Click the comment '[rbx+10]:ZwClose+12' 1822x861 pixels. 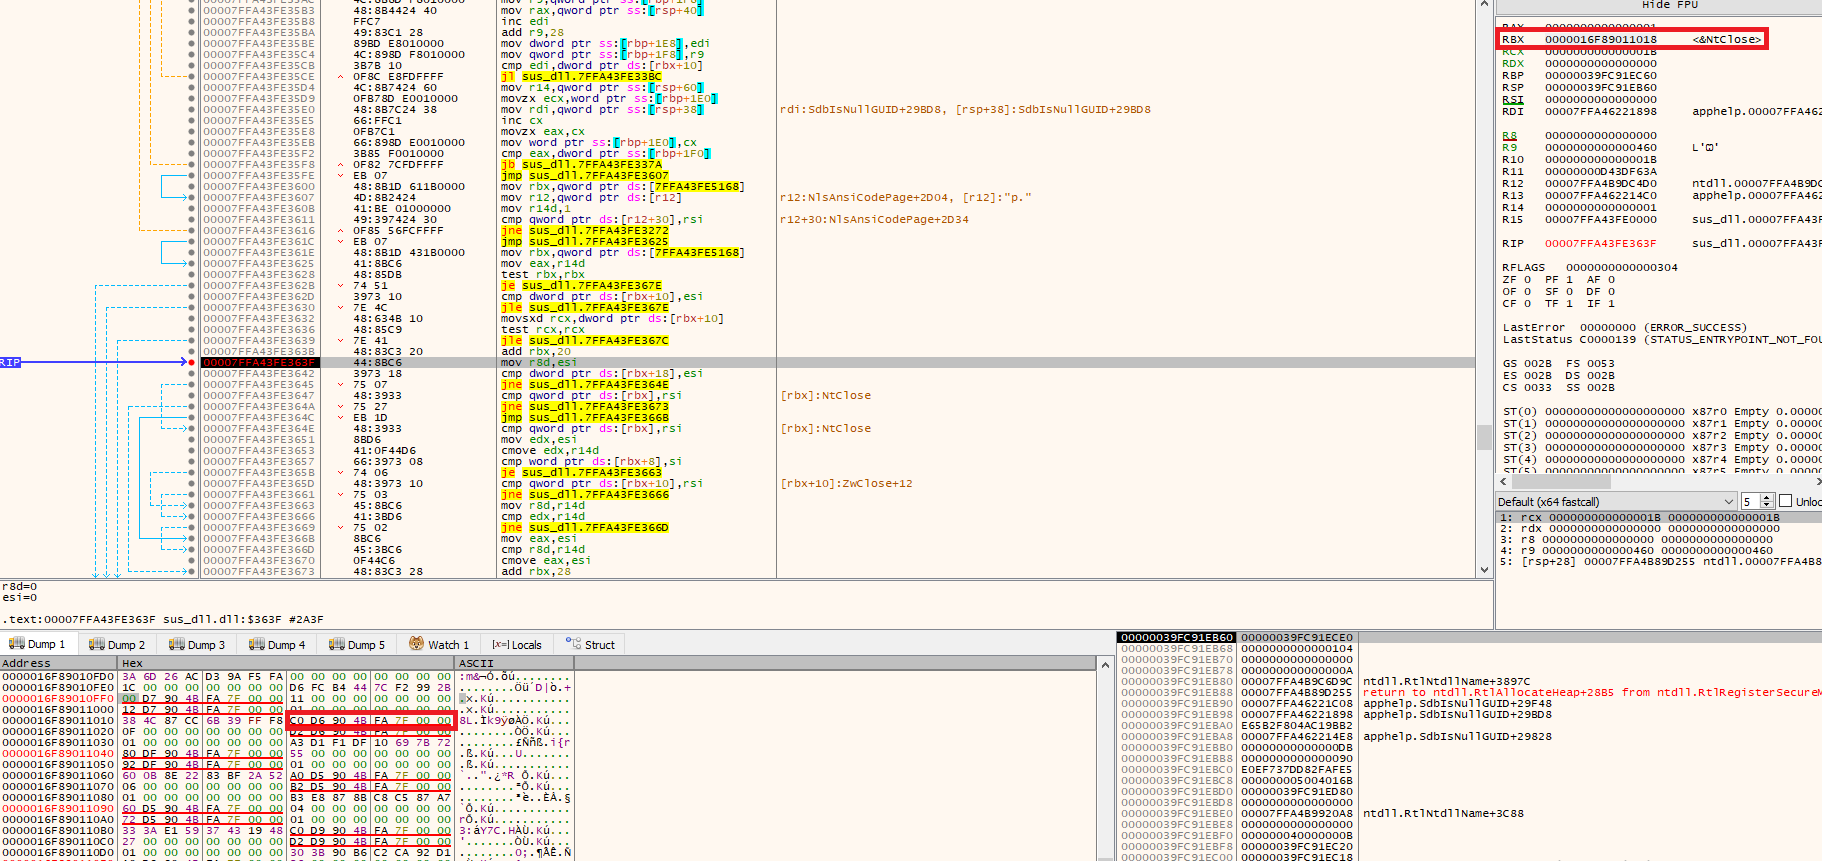coord(846,483)
